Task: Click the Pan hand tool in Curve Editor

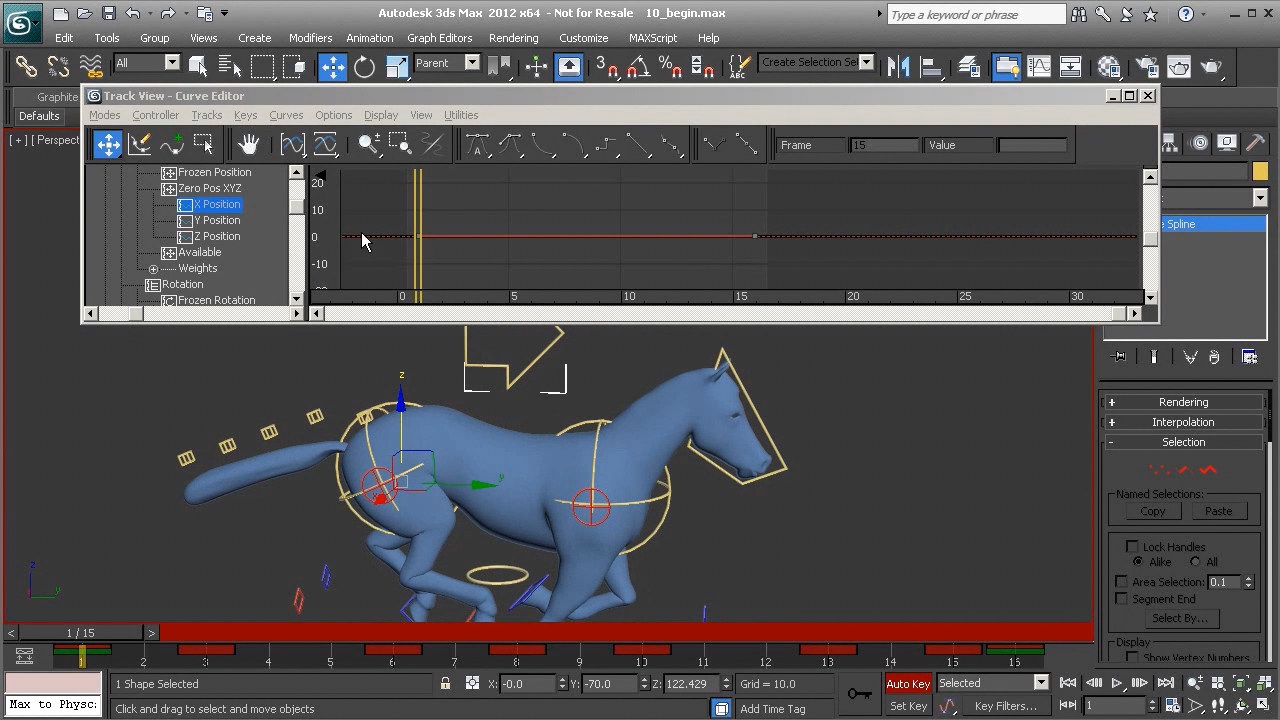Action: pyautogui.click(x=248, y=145)
